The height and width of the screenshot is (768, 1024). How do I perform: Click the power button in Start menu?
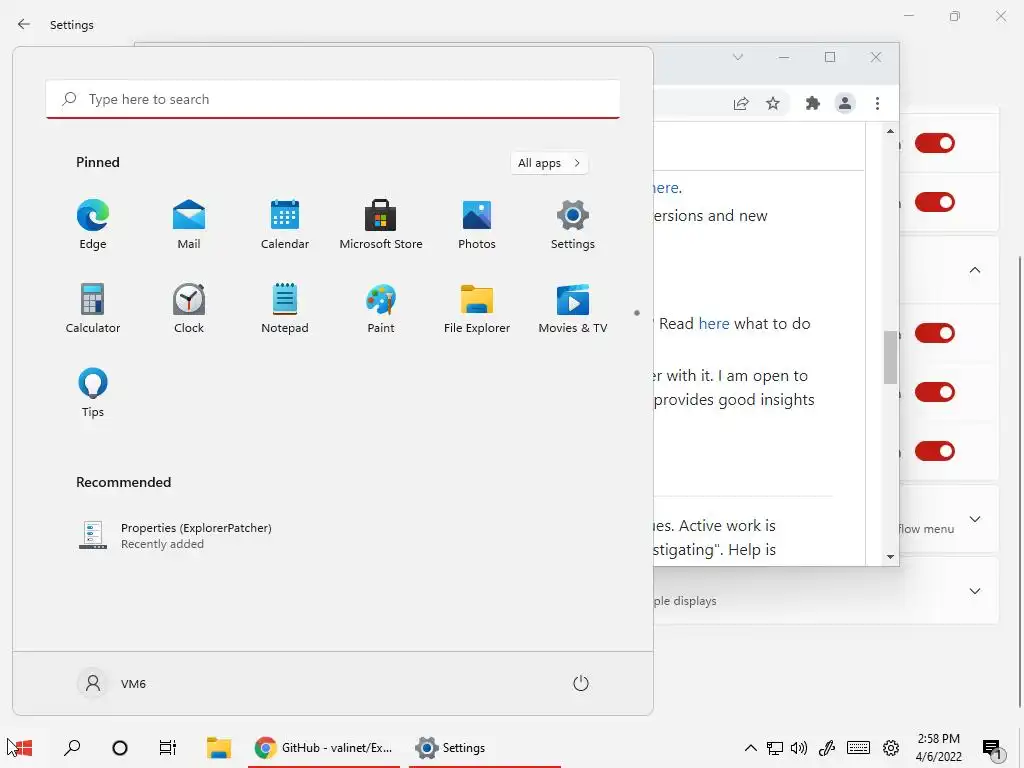(581, 683)
